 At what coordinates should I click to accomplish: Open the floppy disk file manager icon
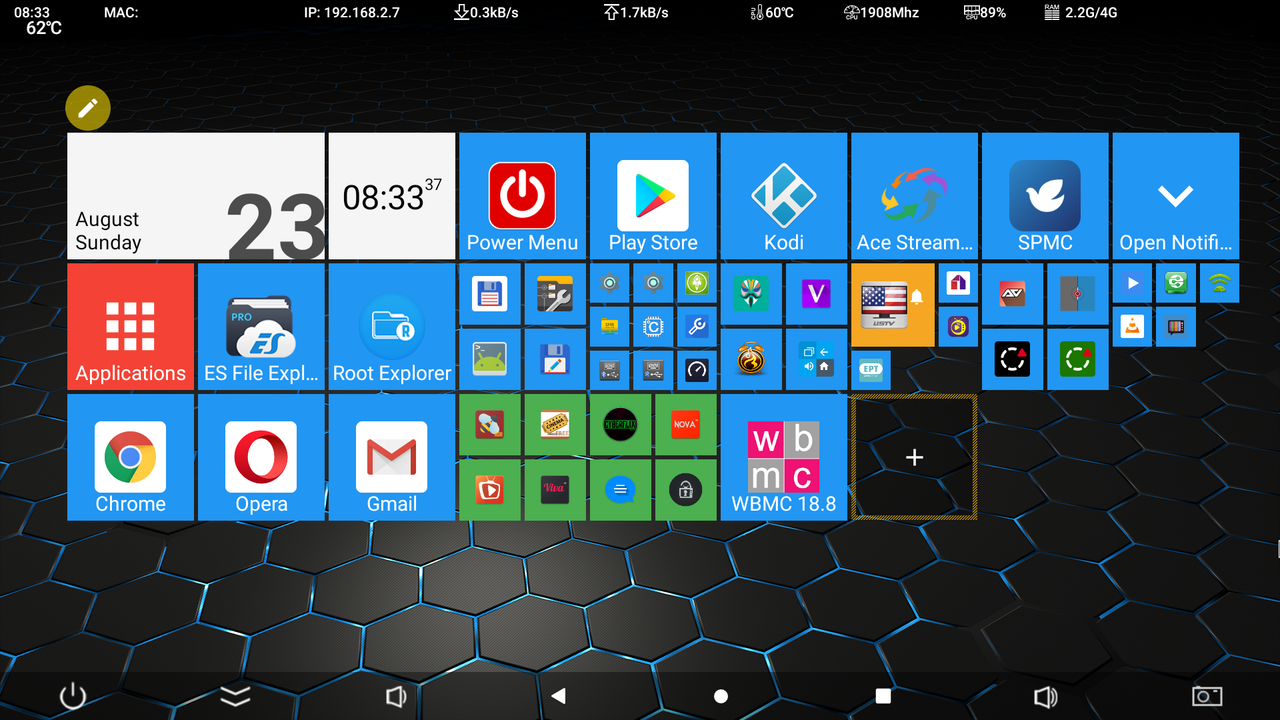490,294
